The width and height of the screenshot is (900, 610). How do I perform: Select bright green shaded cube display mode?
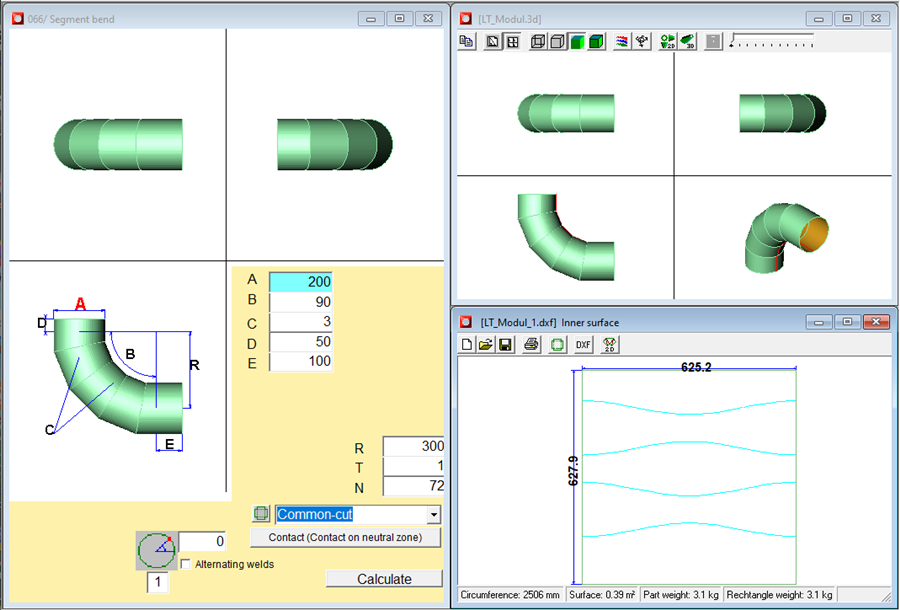(x=577, y=41)
